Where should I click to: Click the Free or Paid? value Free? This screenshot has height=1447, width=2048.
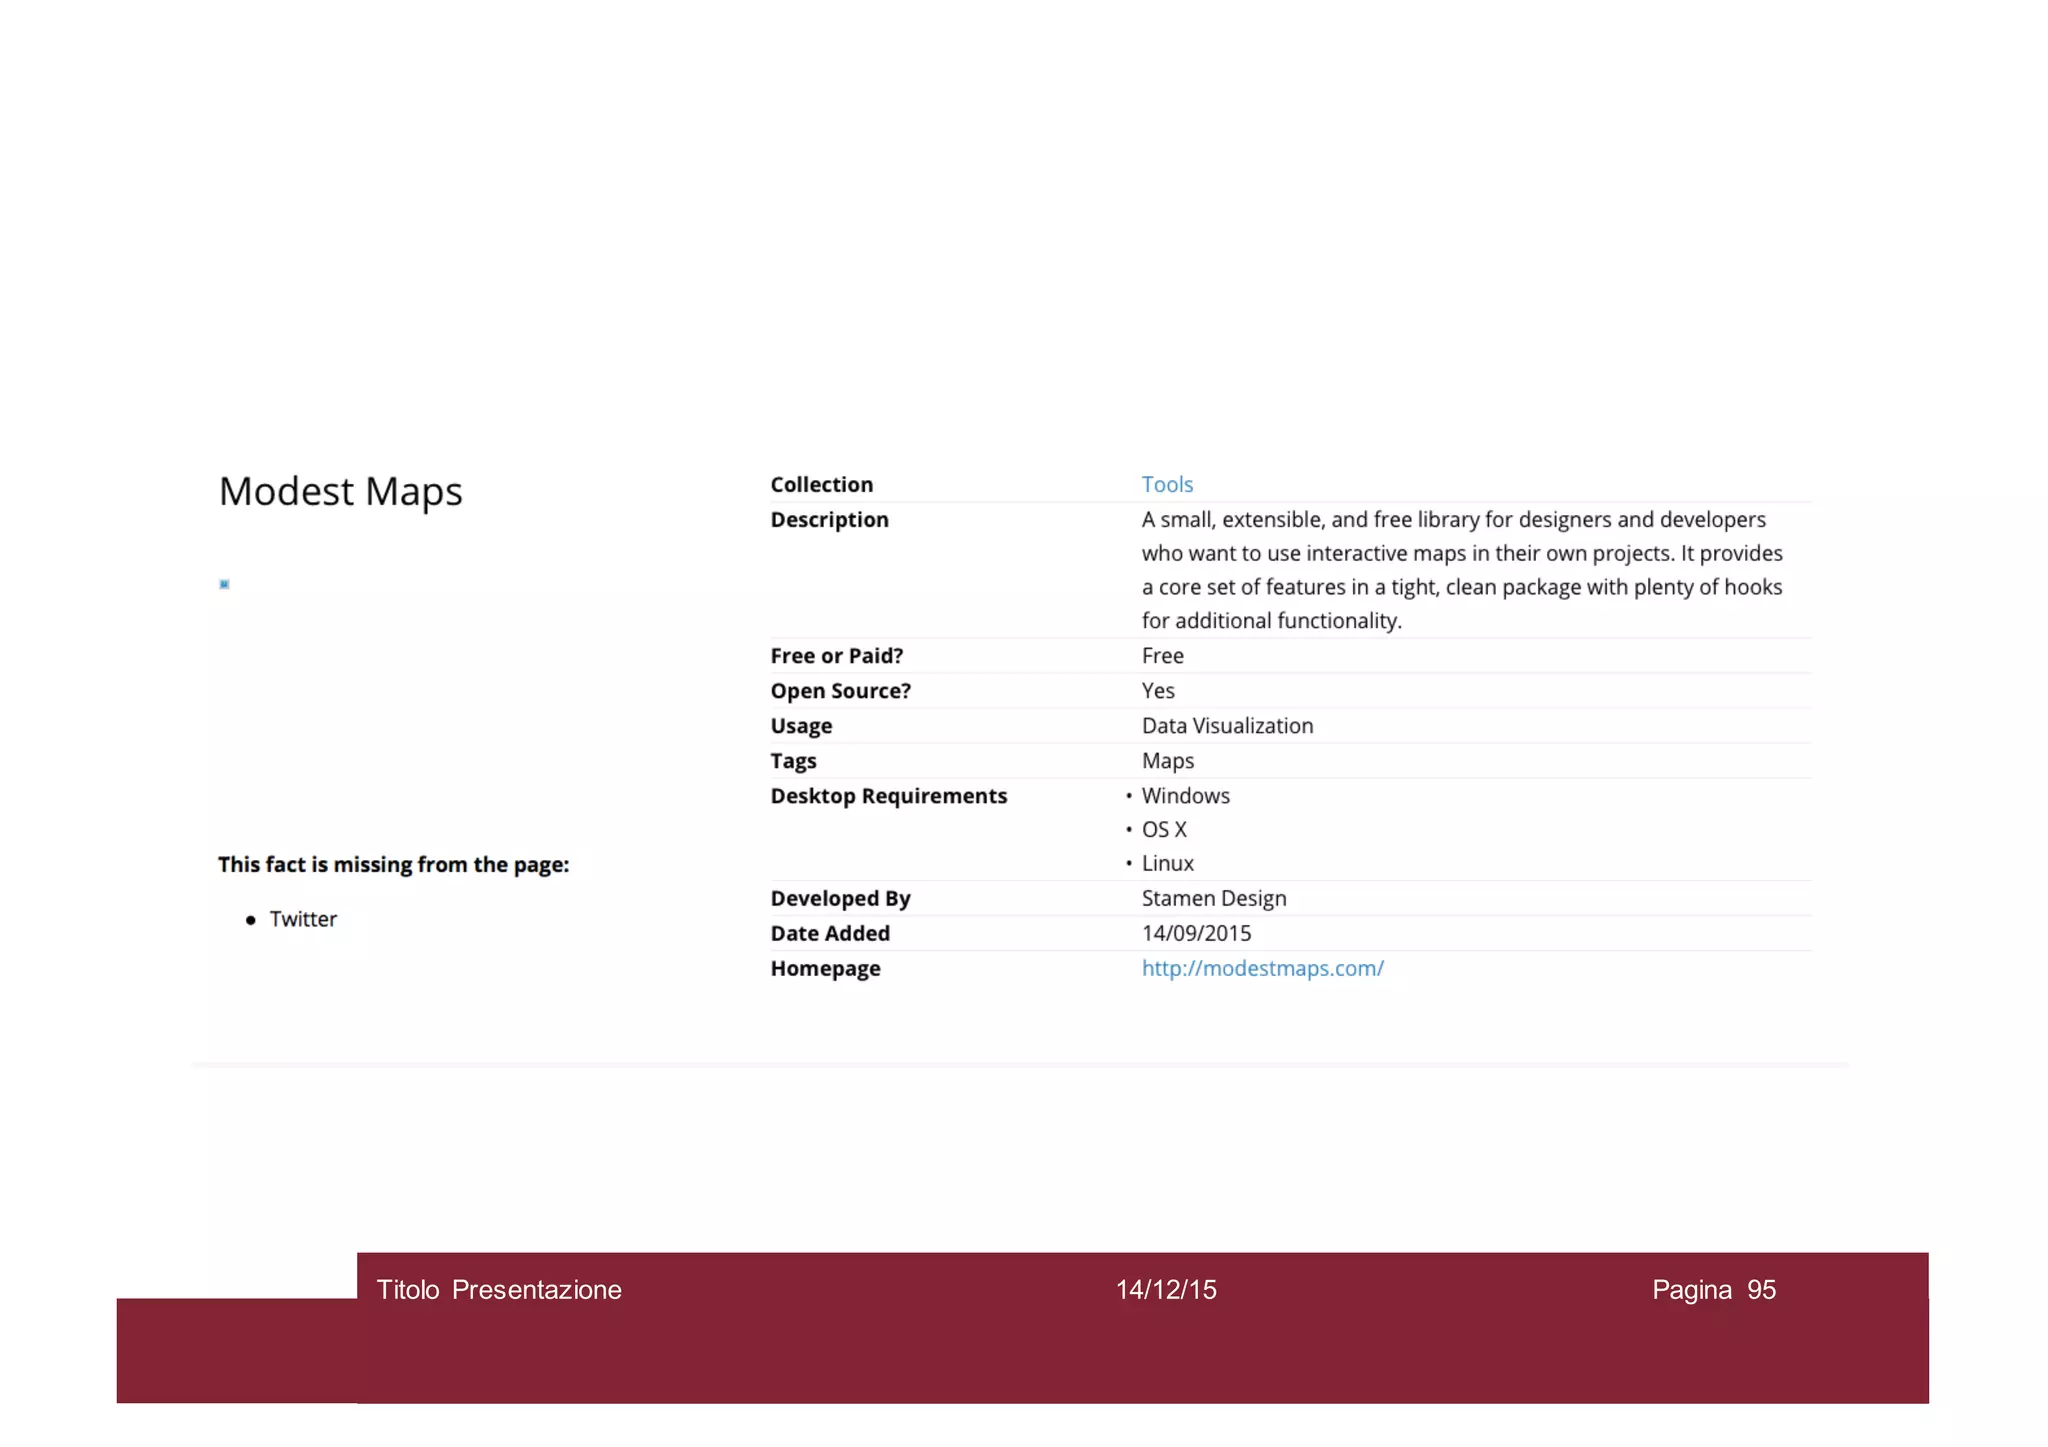[1162, 656]
